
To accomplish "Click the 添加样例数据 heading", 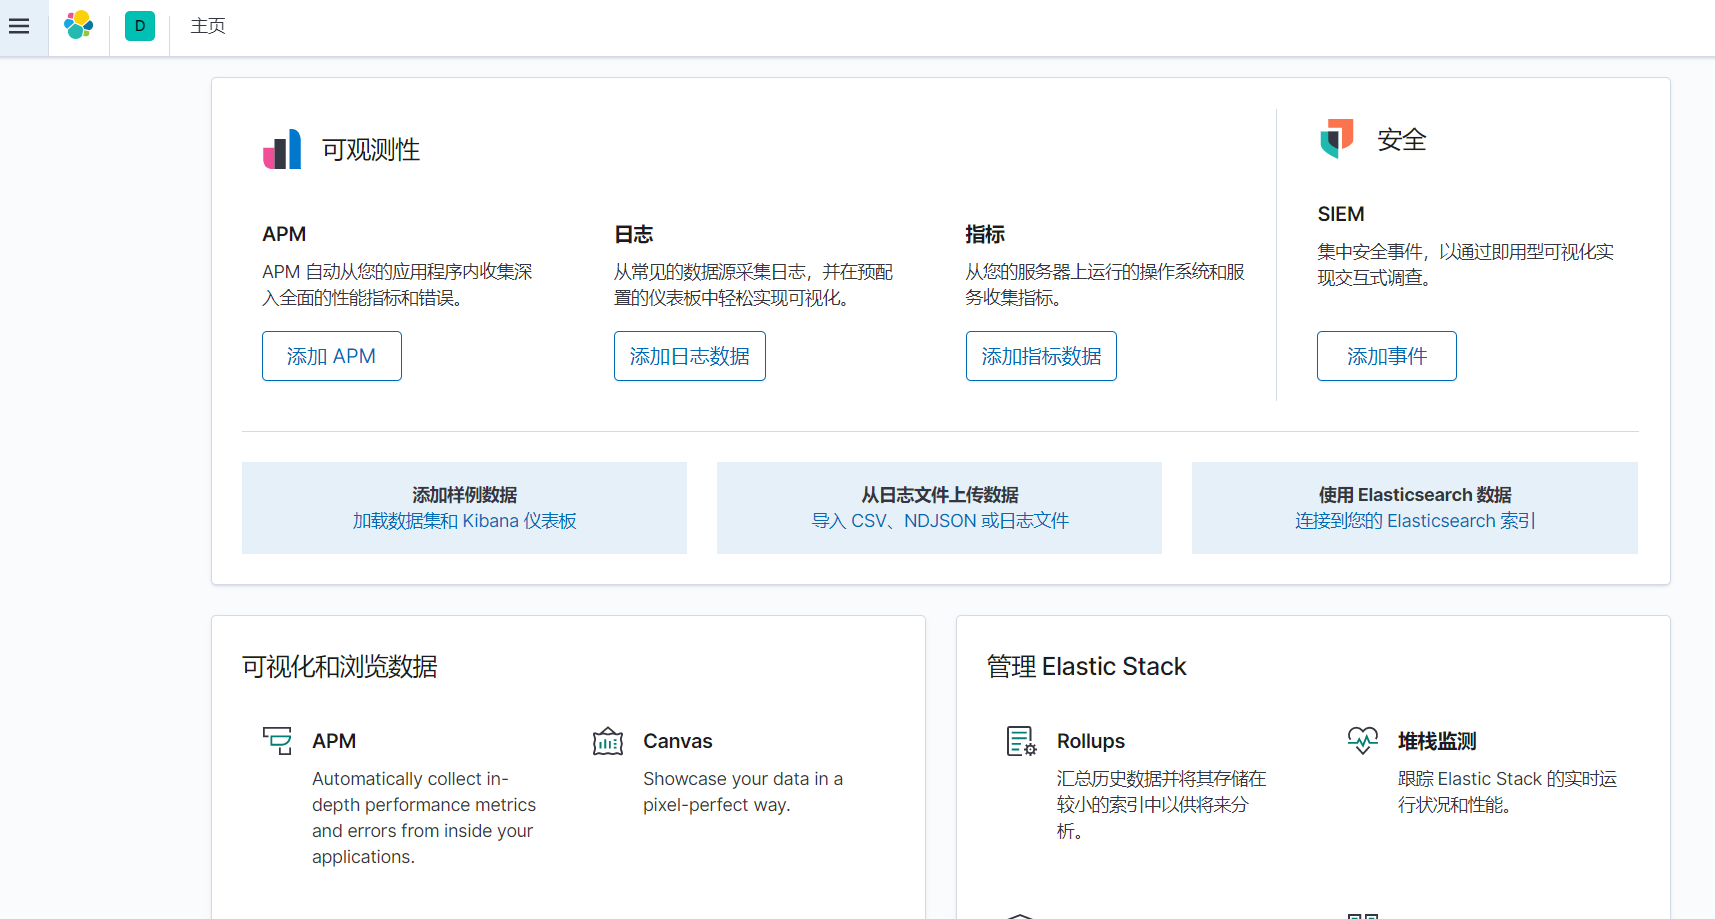I will pyautogui.click(x=464, y=495).
